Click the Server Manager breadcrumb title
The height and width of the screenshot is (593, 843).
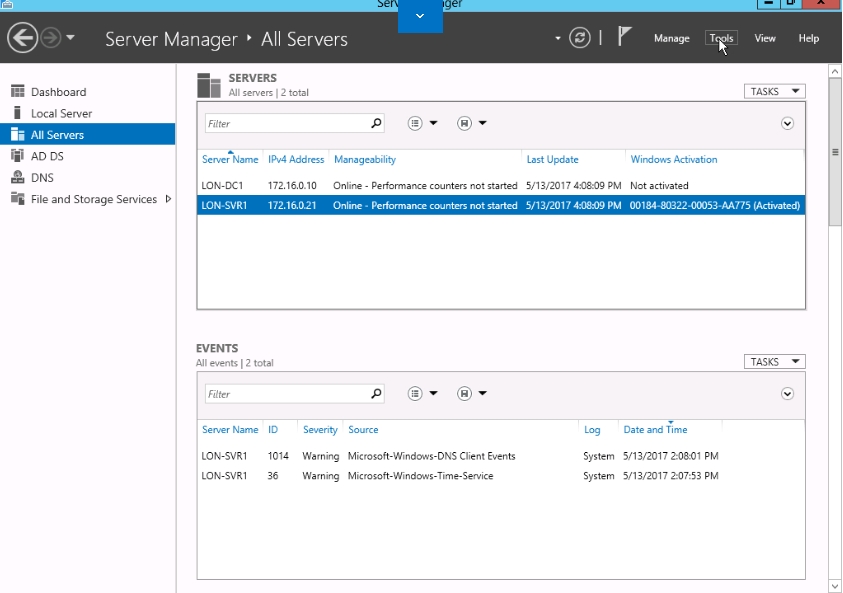(x=171, y=39)
